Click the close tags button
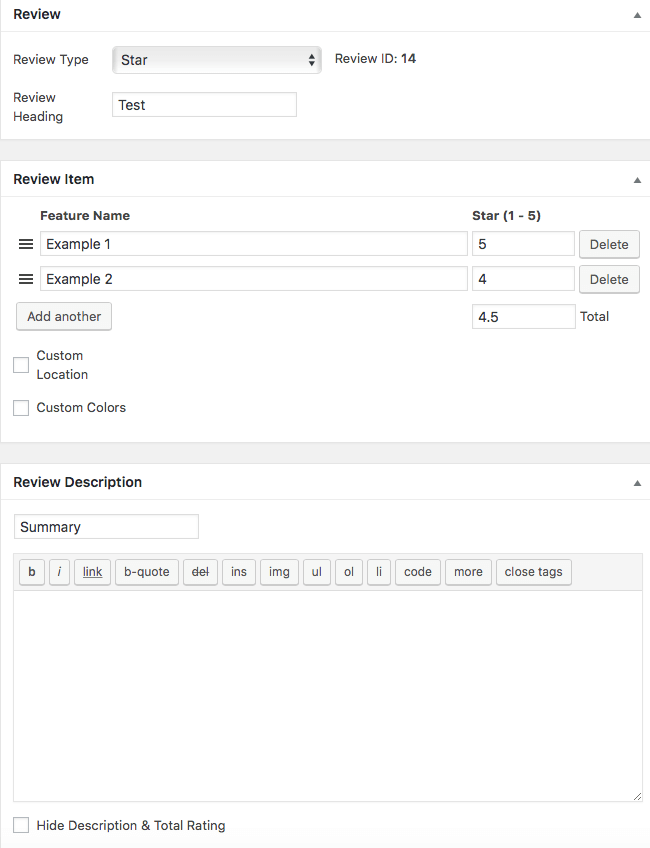The height and width of the screenshot is (848, 650). click(x=533, y=572)
